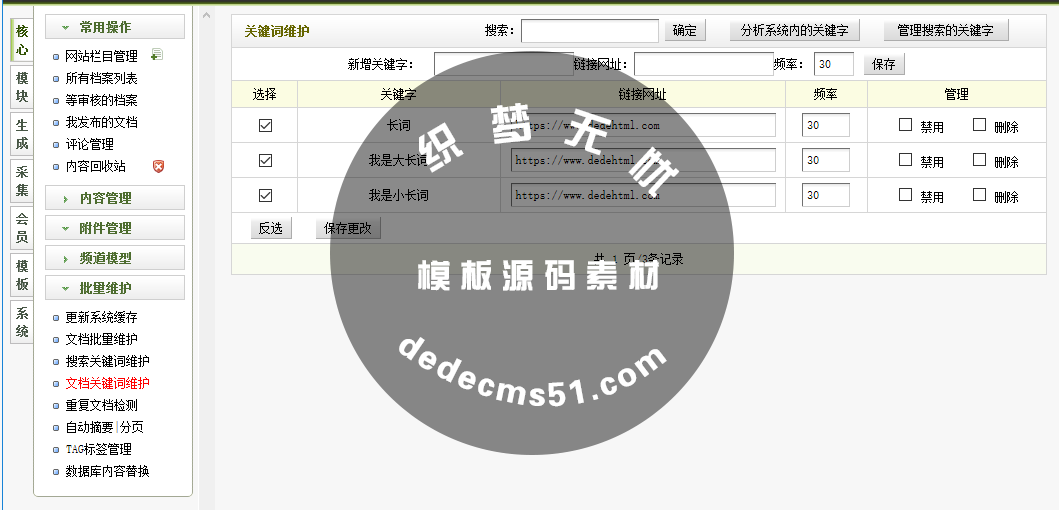Open 内容回收站 link
The image size is (1059, 510).
(95, 166)
